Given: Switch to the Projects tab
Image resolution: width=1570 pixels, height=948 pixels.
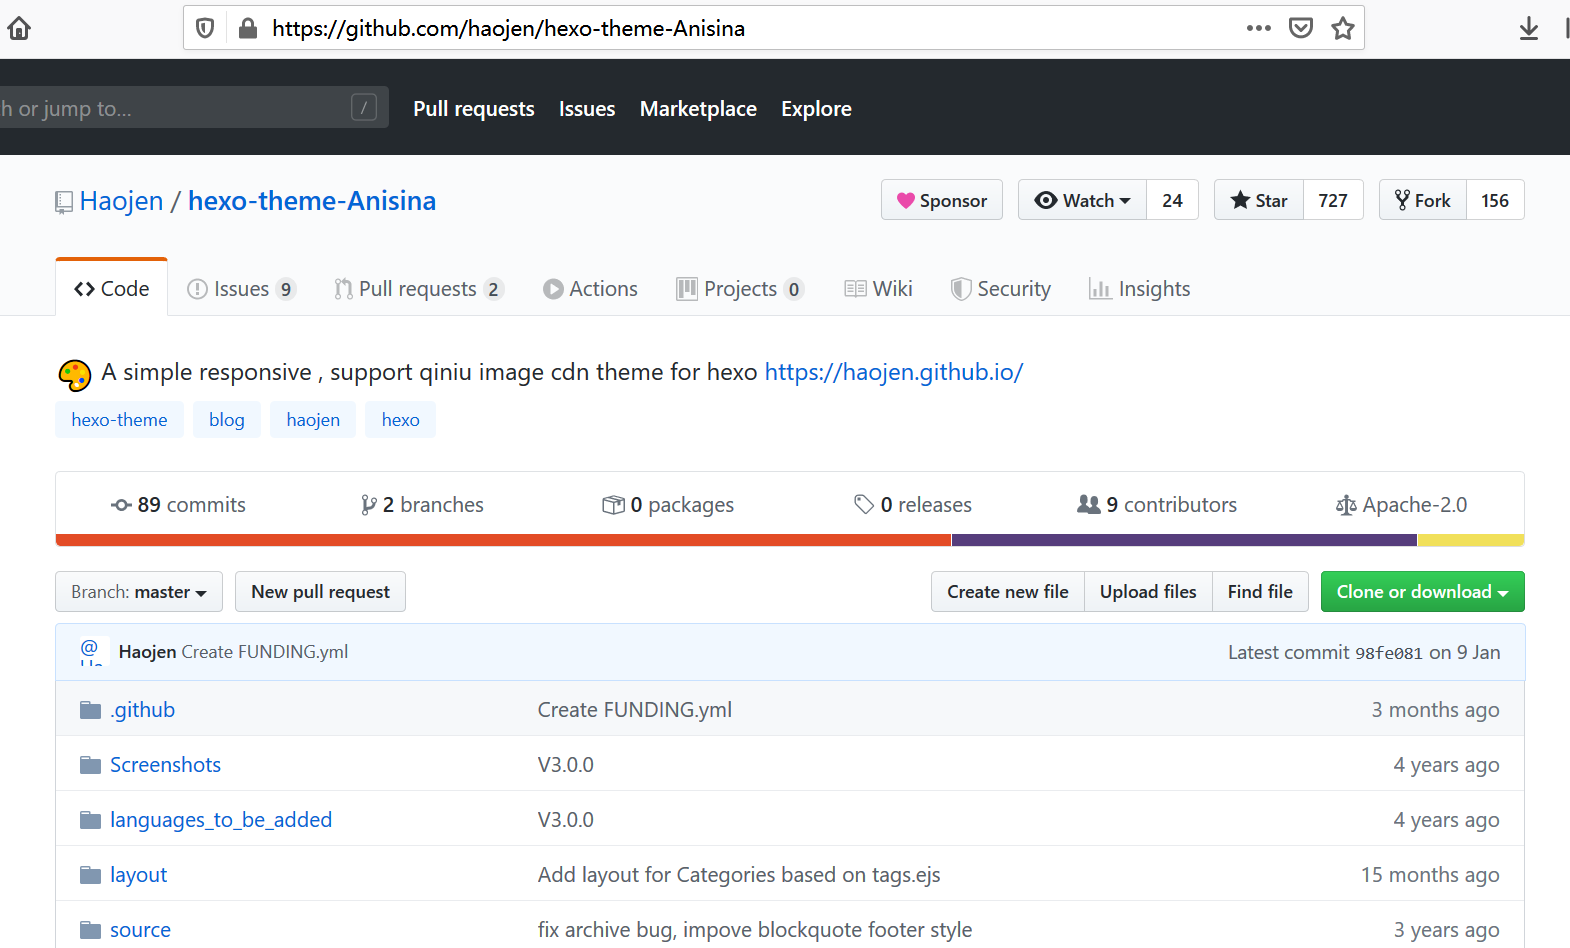Looking at the screenshot, I should pyautogui.click(x=740, y=289).
